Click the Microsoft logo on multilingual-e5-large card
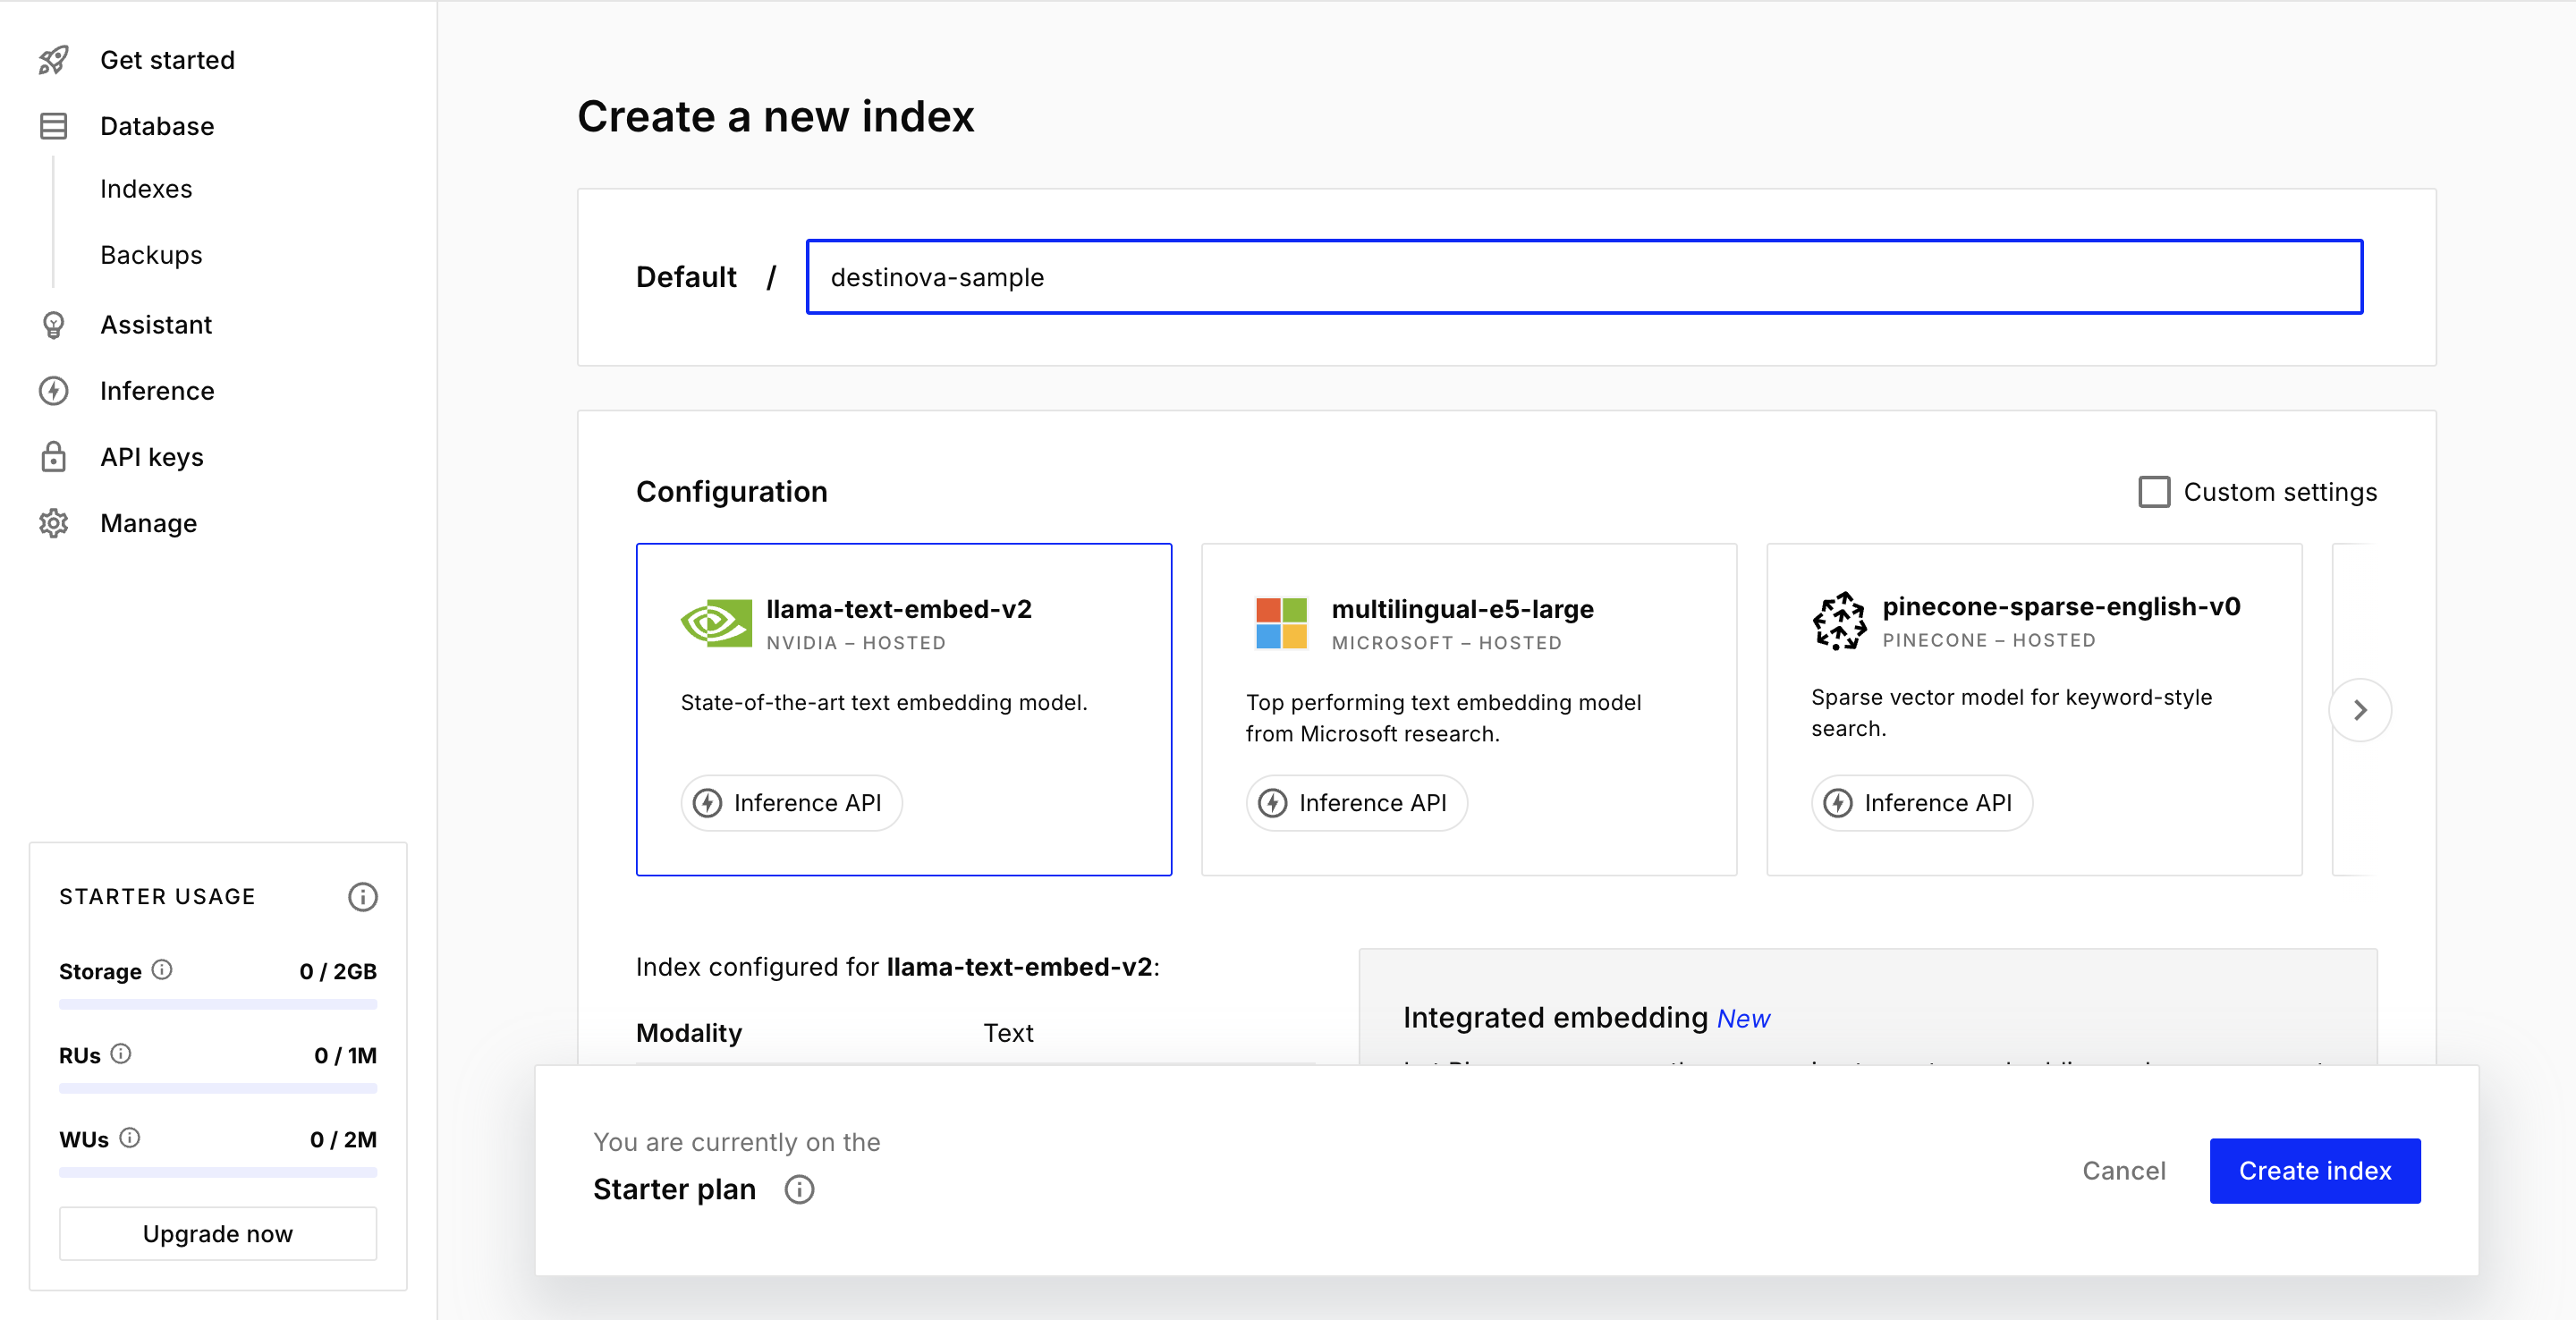This screenshot has width=2576, height=1320. point(1281,623)
